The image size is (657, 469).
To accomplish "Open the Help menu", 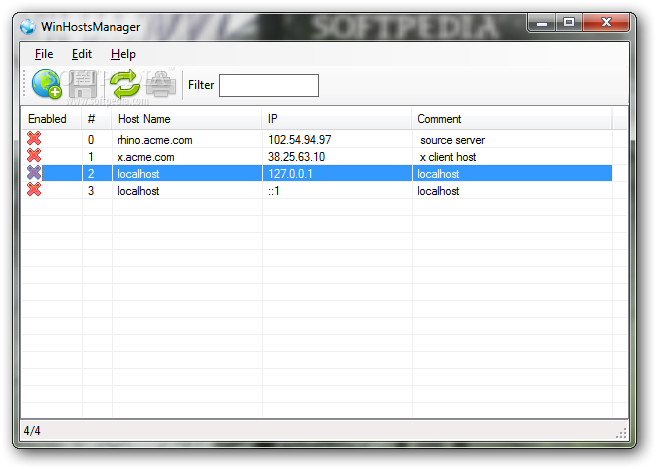I will click(x=123, y=54).
